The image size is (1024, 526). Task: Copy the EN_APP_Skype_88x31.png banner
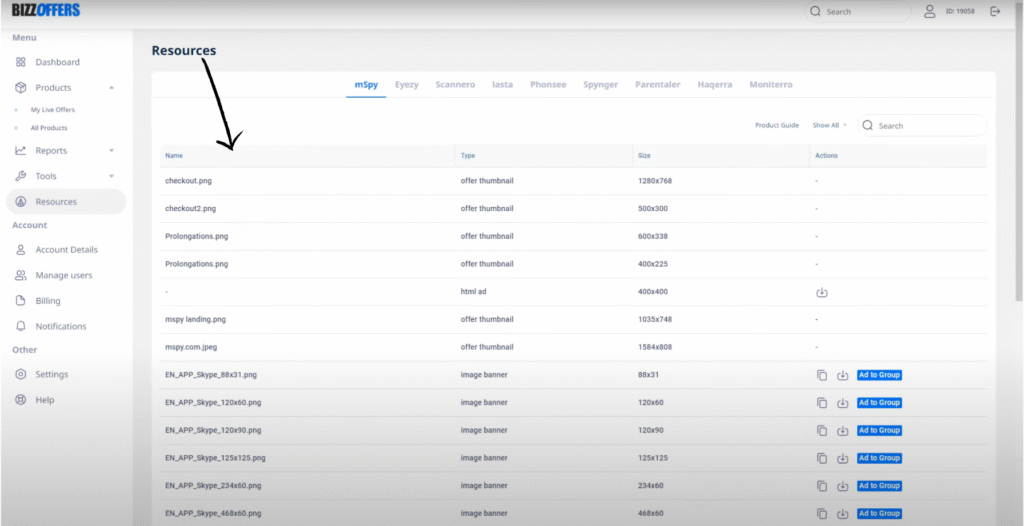(822, 375)
